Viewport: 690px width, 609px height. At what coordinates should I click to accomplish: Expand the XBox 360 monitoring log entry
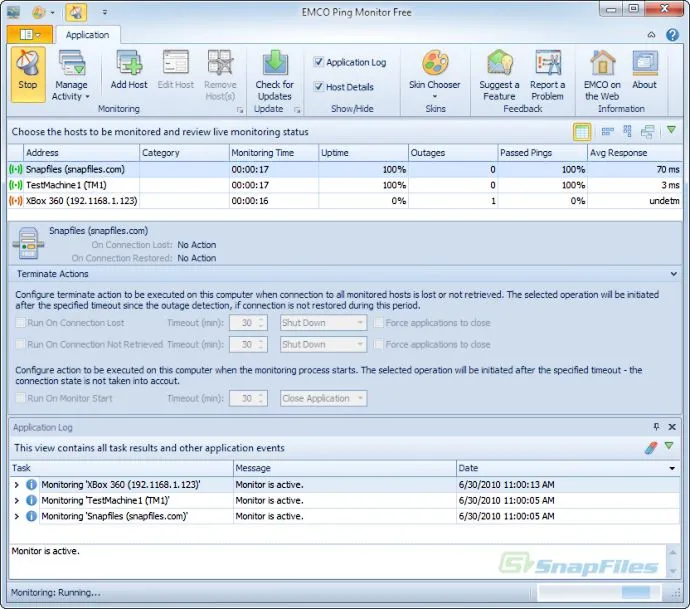17,484
